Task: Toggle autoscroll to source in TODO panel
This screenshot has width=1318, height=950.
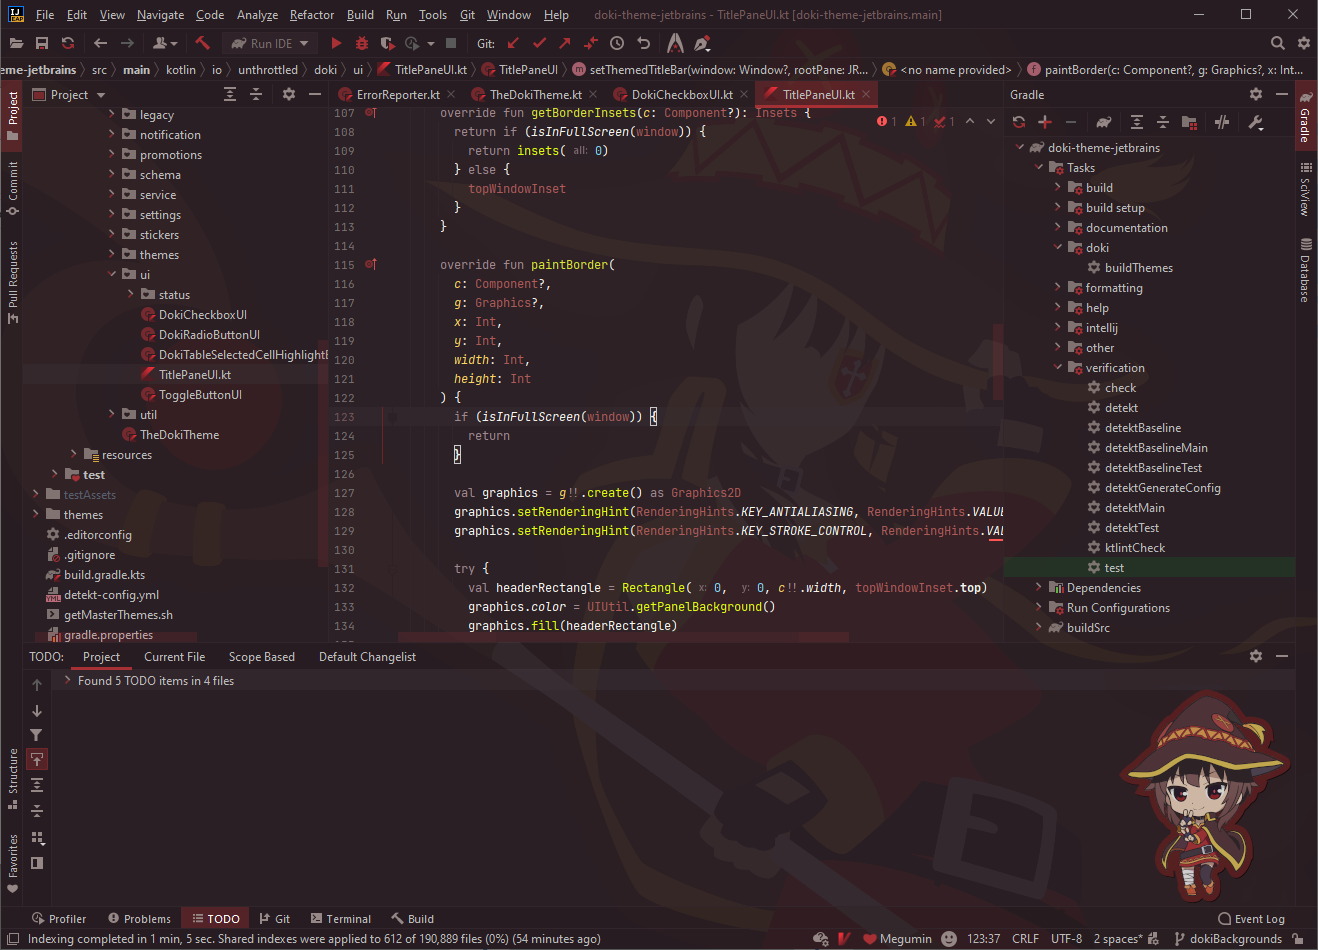Action: (37, 760)
